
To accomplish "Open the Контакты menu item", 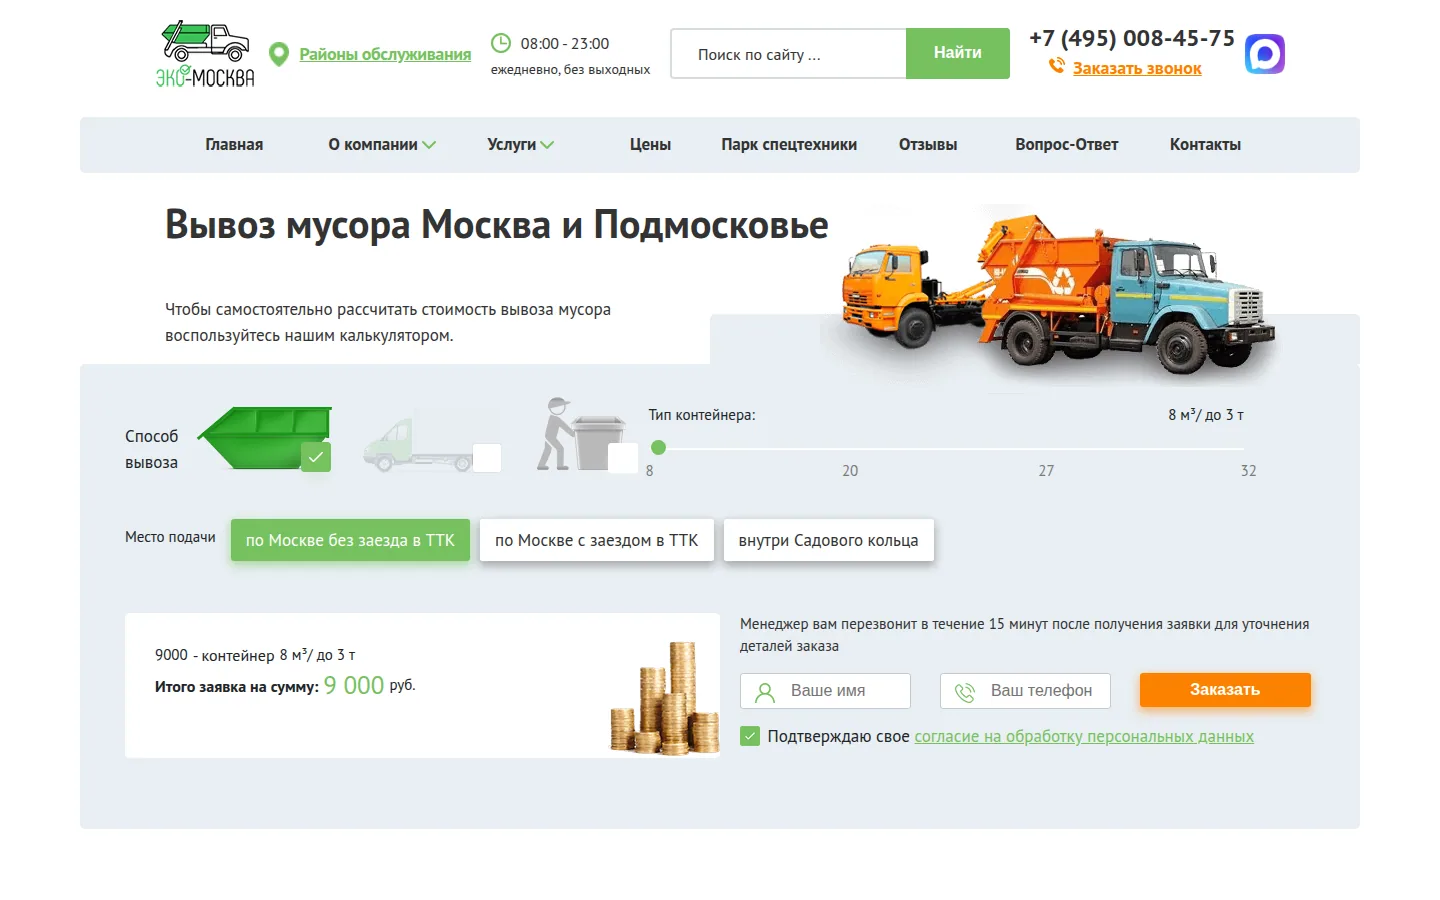I will pyautogui.click(x=1205, y=145).
